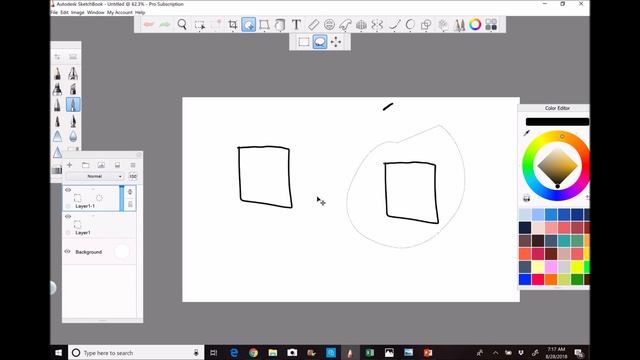640x360 pixels.
Task: Click the Redo arrow in toolbar
Action: (x=165, y=24)
